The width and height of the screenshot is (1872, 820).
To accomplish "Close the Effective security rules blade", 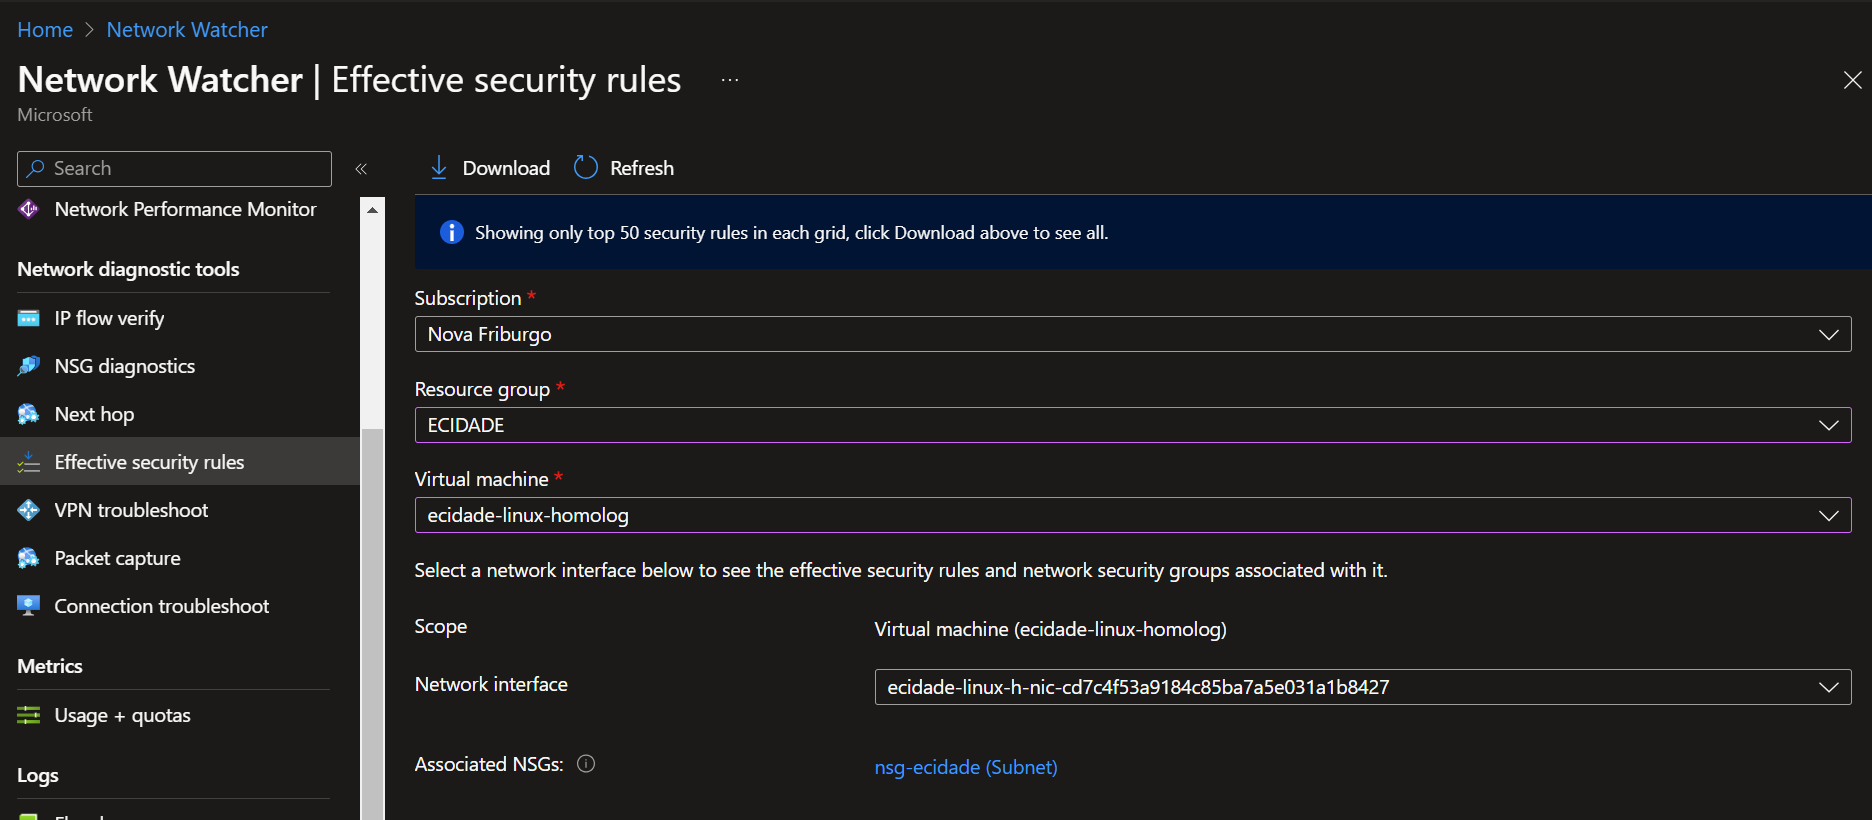I will [x=1852, y=80].
